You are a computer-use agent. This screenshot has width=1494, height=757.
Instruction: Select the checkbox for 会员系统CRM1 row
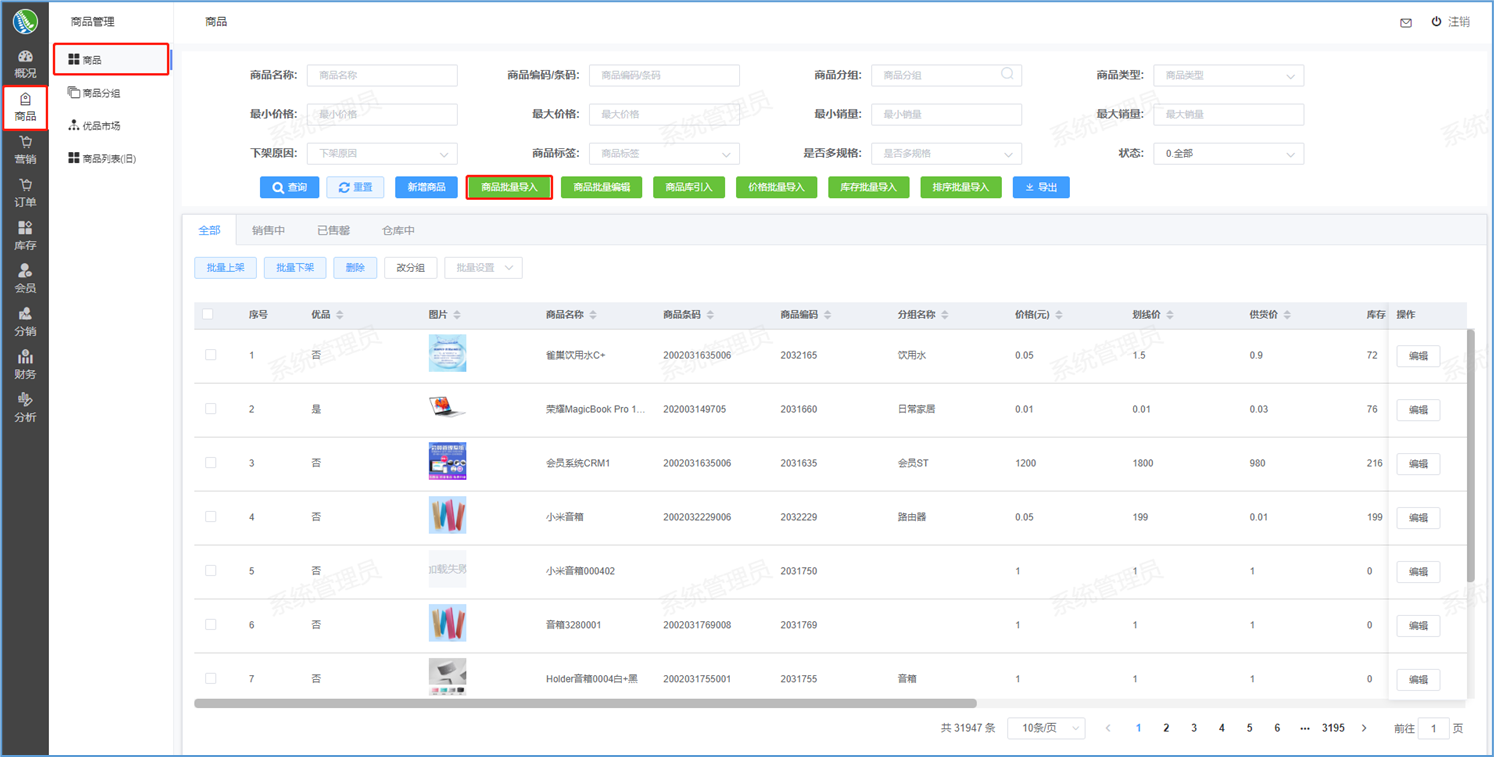point(210,463)
